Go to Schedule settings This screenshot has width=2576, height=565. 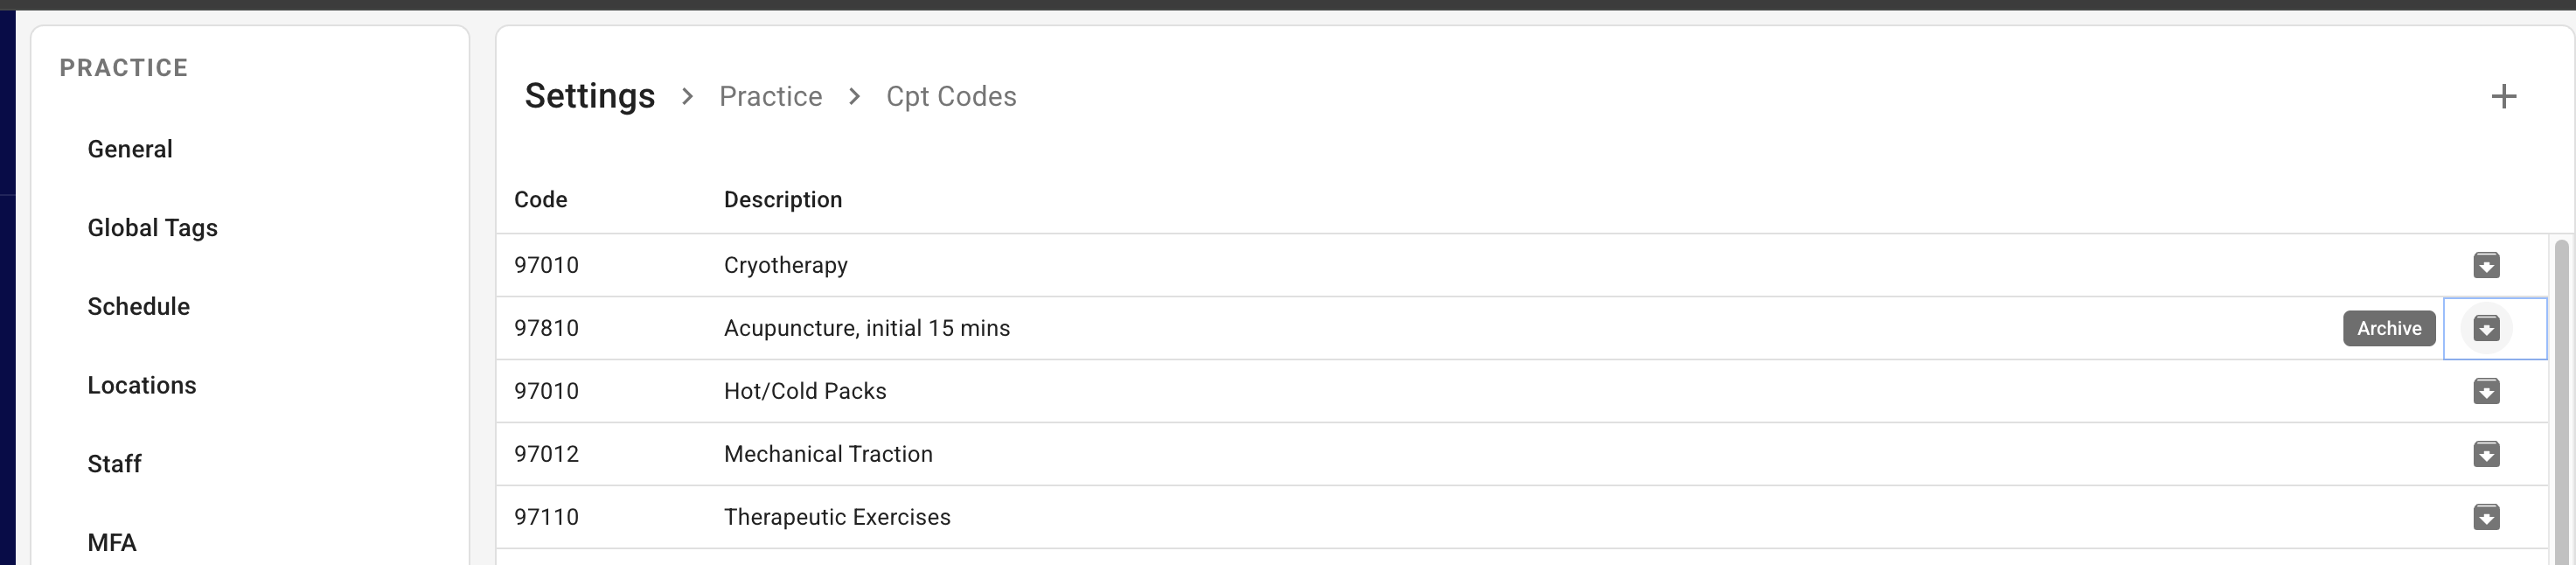tap(138, 306)
